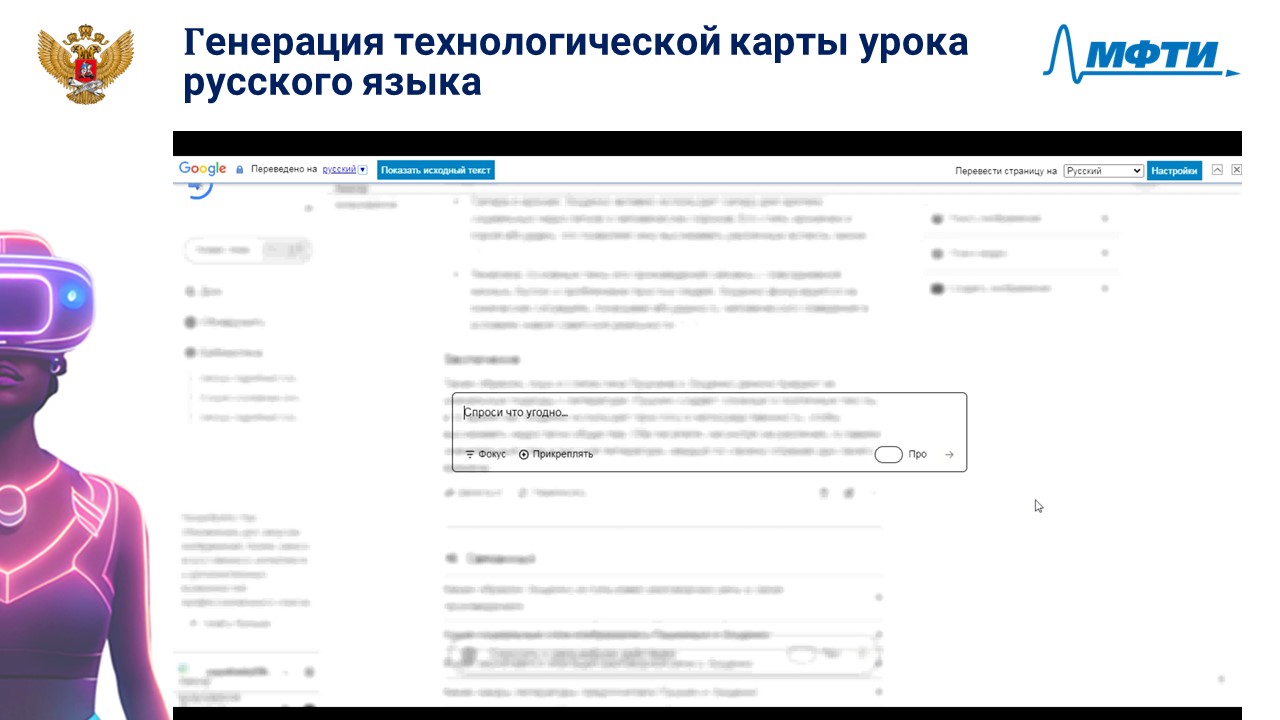Click the lock icon beside Переведено на
1280x720 pixels.
[x=240, y=170]
